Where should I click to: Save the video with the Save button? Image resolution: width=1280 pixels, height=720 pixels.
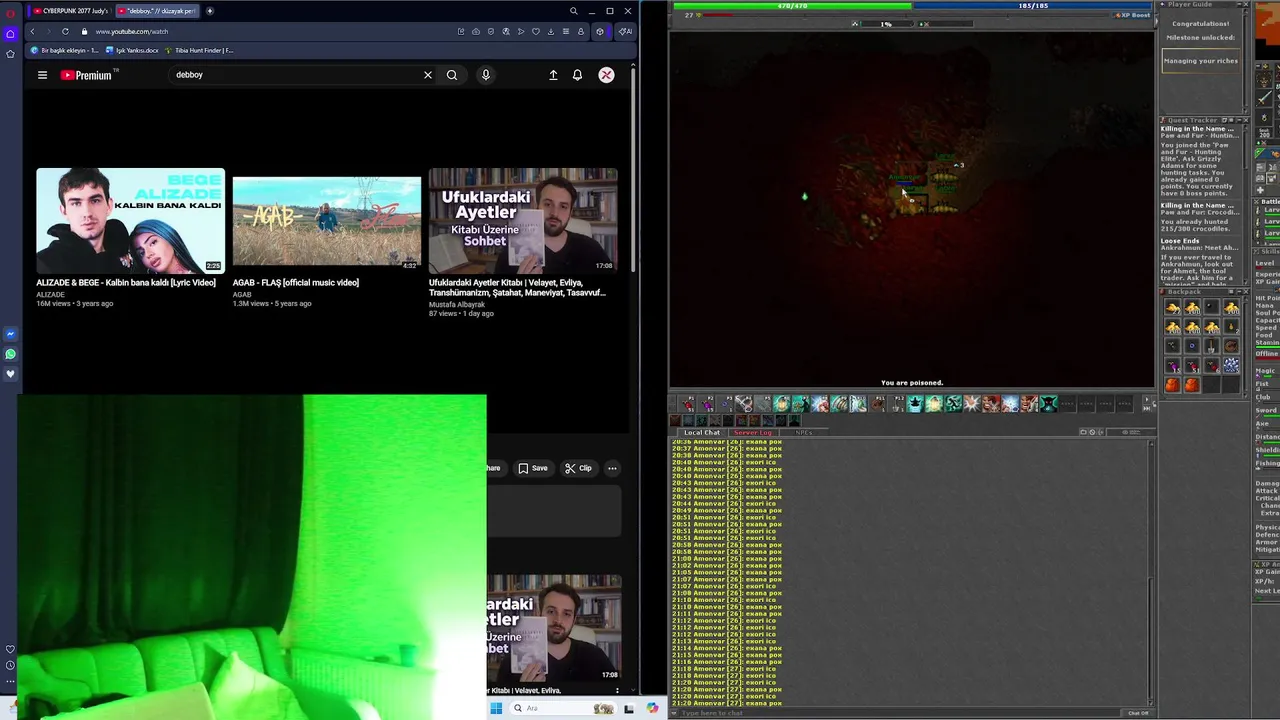[533, 468]
